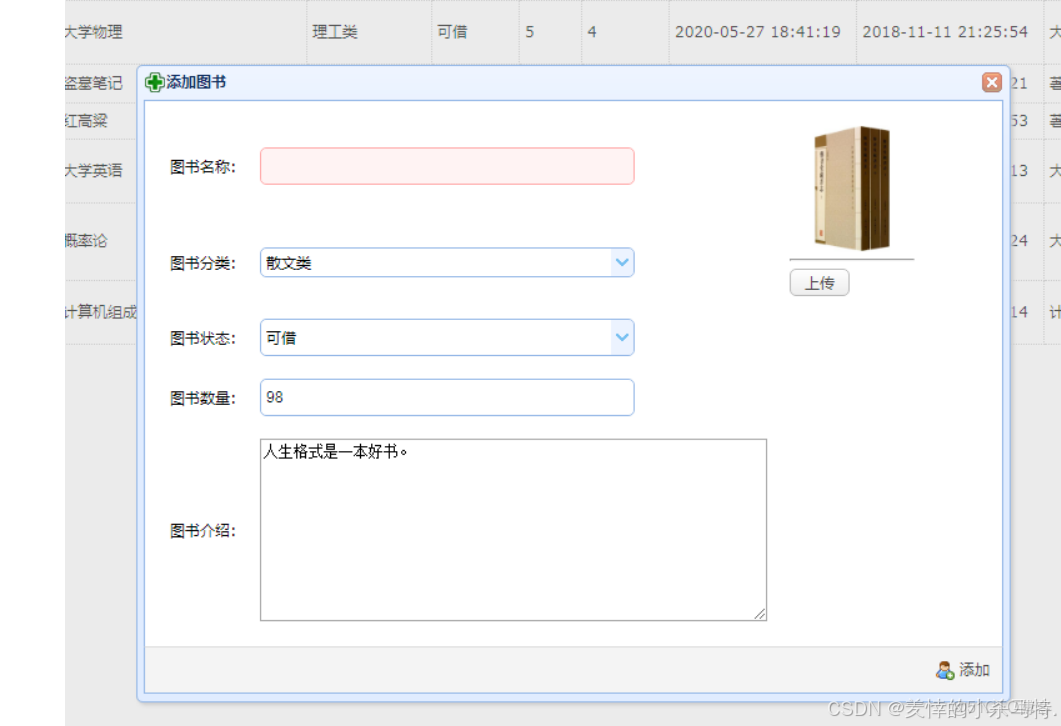Click the person icon on the 添加 button
1061x726 pixels.
coord(946,670)
